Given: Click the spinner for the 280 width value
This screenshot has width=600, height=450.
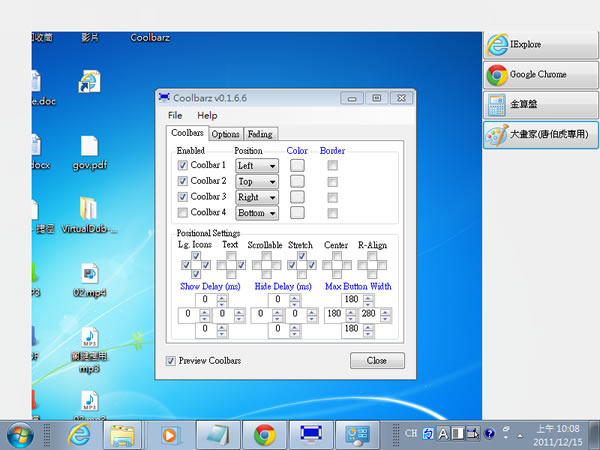Looking at the screenshot, I should (385, 315).
